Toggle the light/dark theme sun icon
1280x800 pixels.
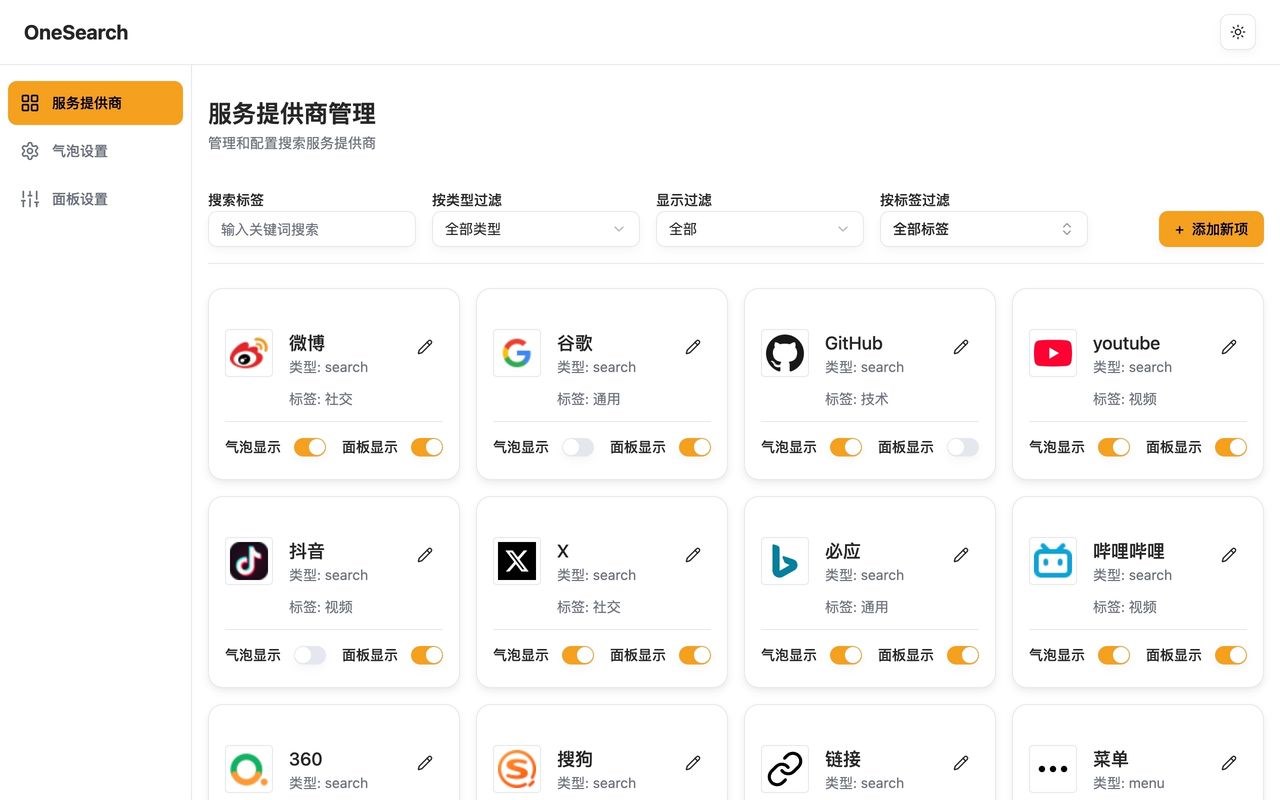[1238, 32]
